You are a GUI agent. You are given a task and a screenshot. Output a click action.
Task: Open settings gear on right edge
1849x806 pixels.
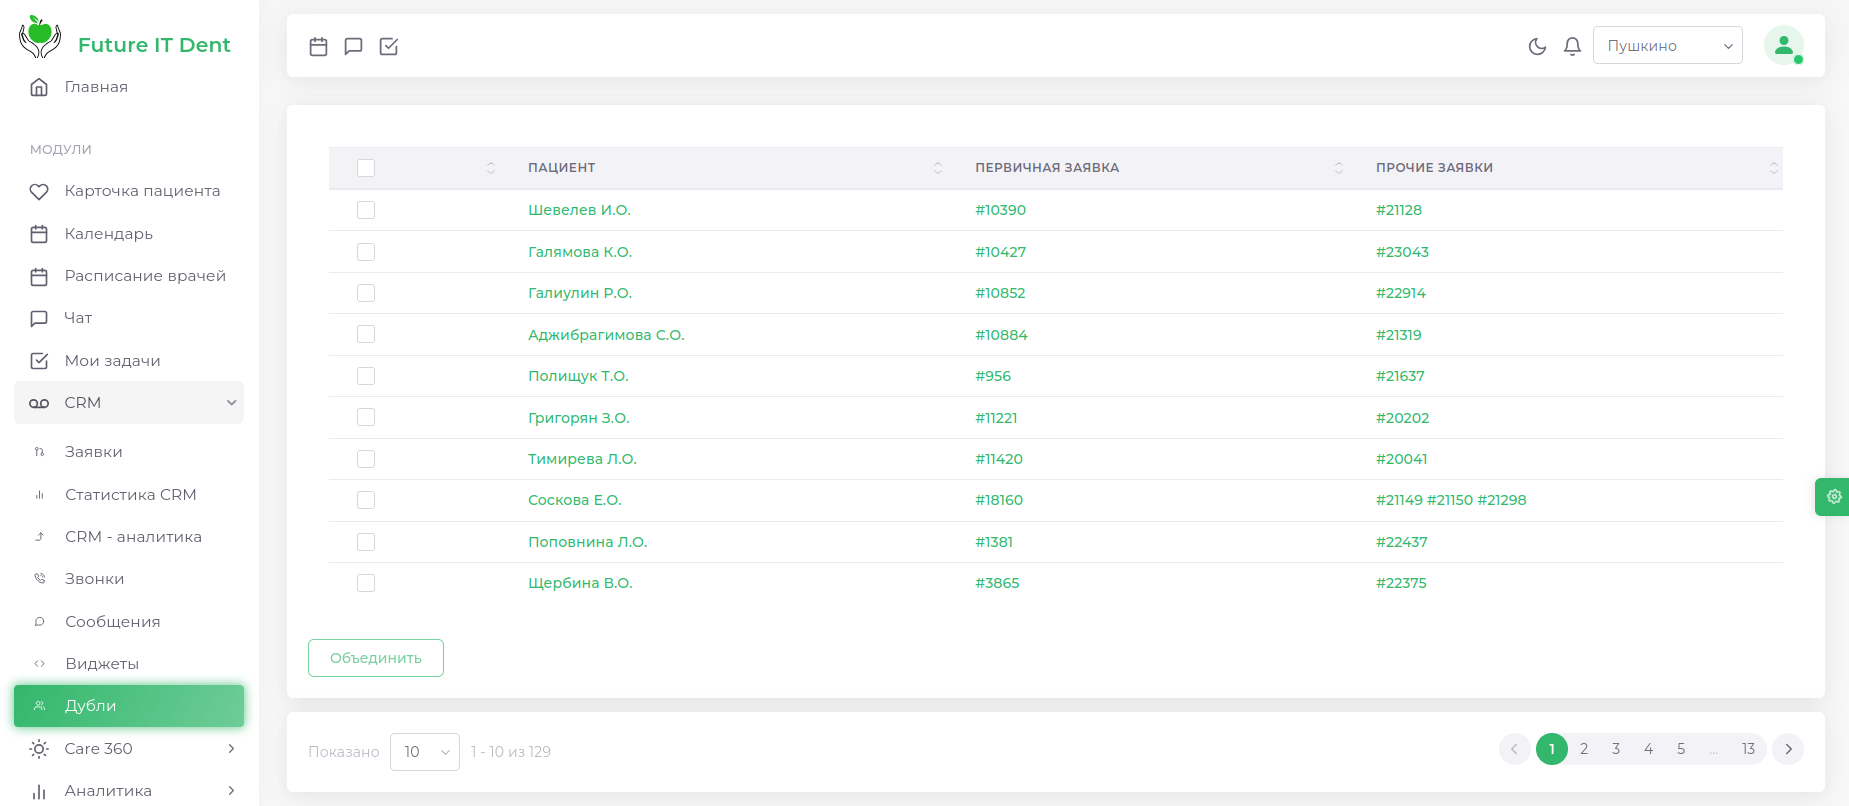pyautogui.click(x=1833, y=496)
